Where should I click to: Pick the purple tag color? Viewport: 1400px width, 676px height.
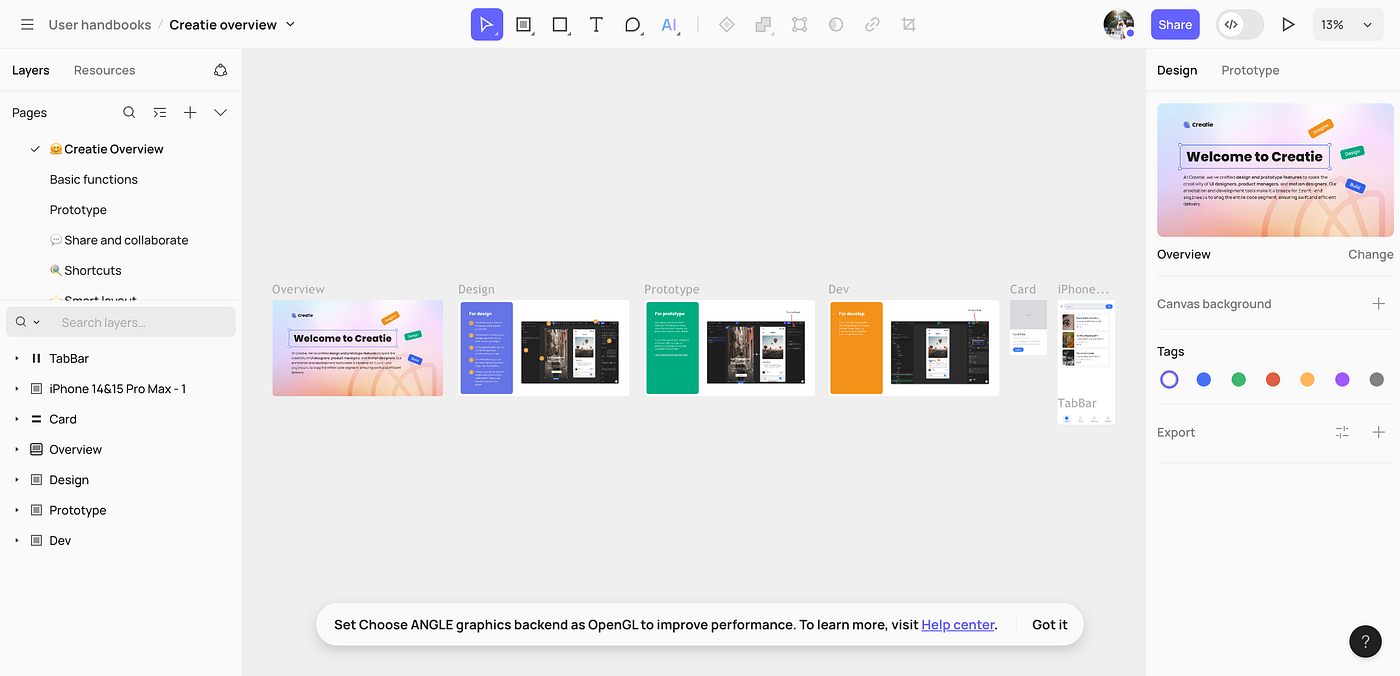(x=1342, y=379)
